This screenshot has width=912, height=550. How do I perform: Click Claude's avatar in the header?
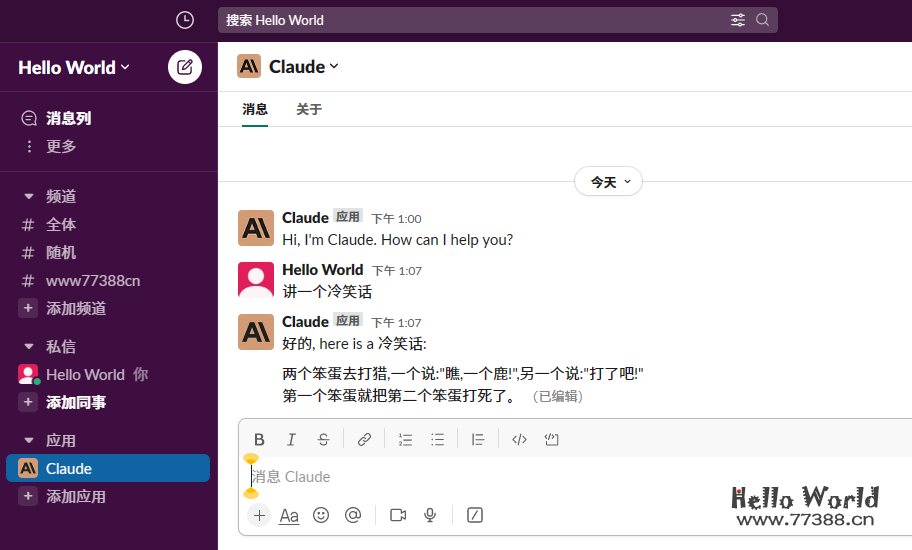[x=249, y=66]
